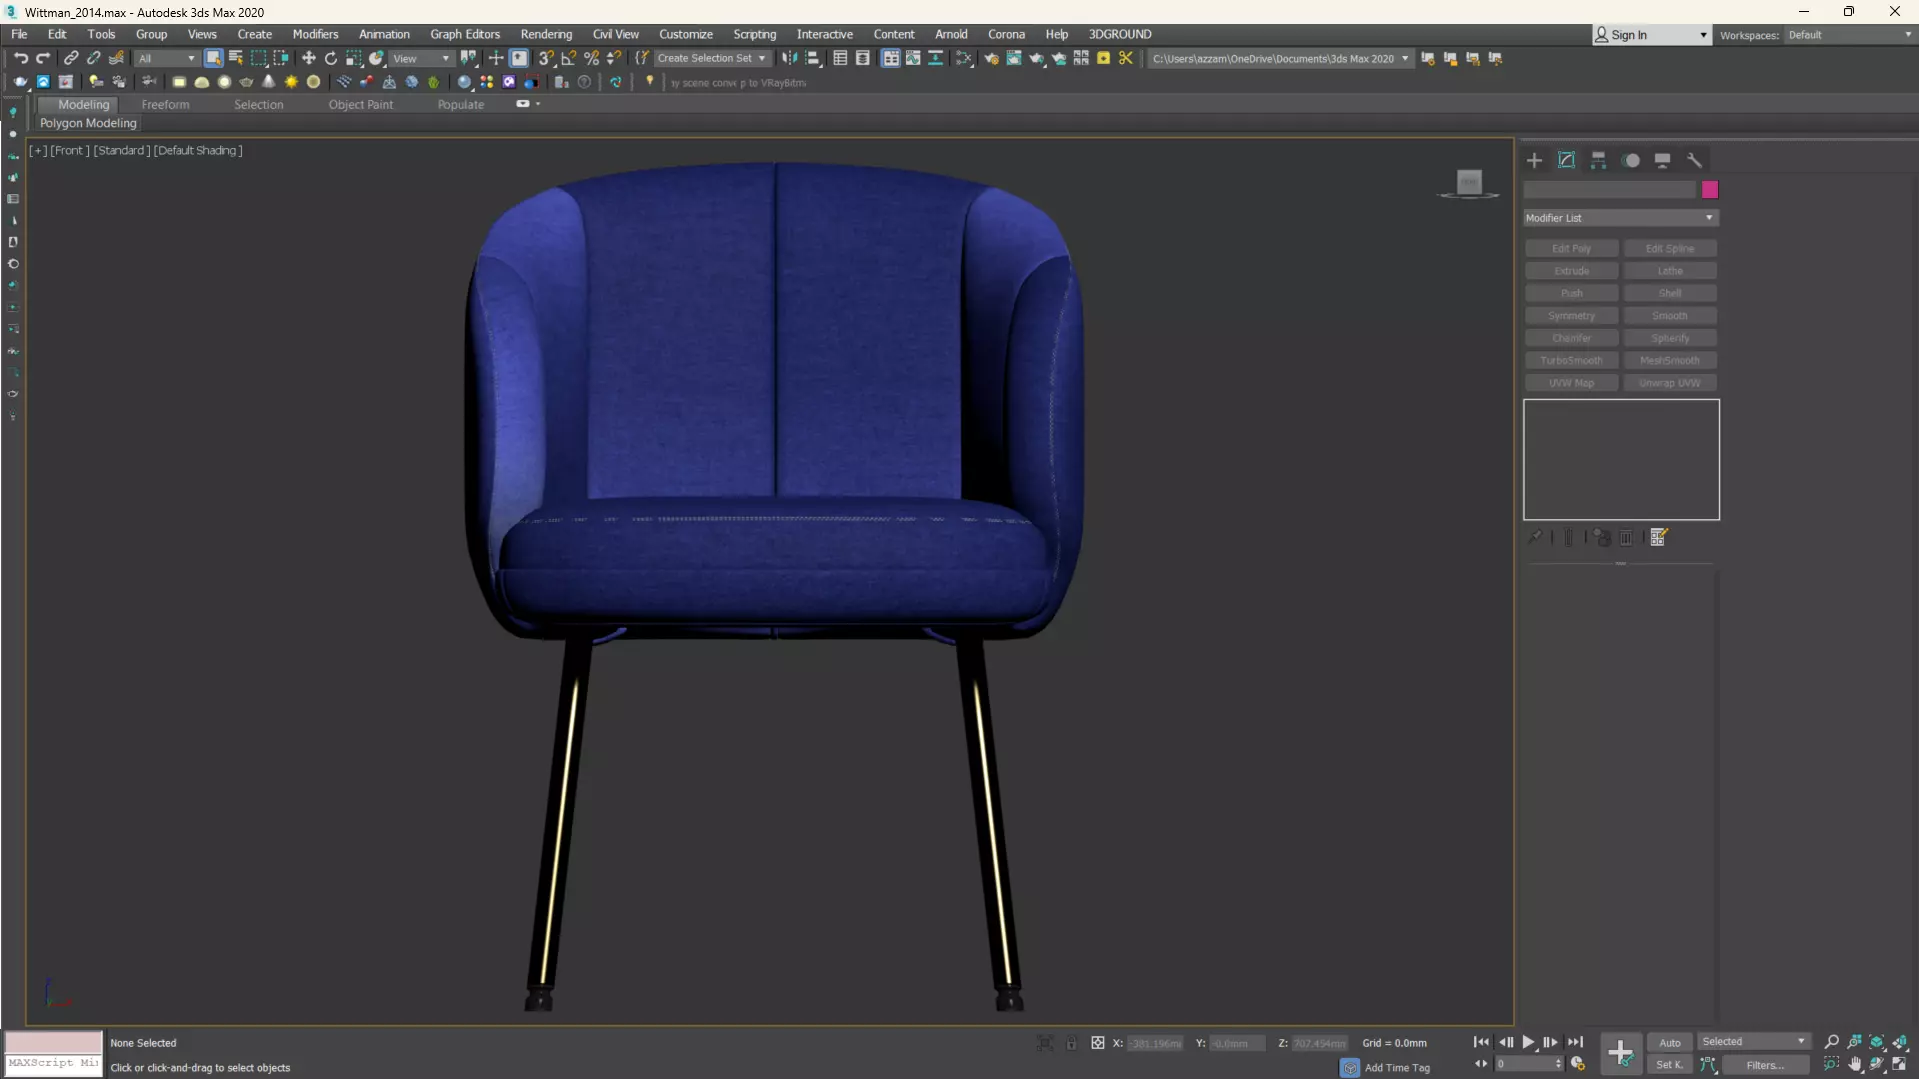Pick the Select and Uniform Scale tool
Viewport: 1919px width, 1079px height.
[x=354, y=58]
